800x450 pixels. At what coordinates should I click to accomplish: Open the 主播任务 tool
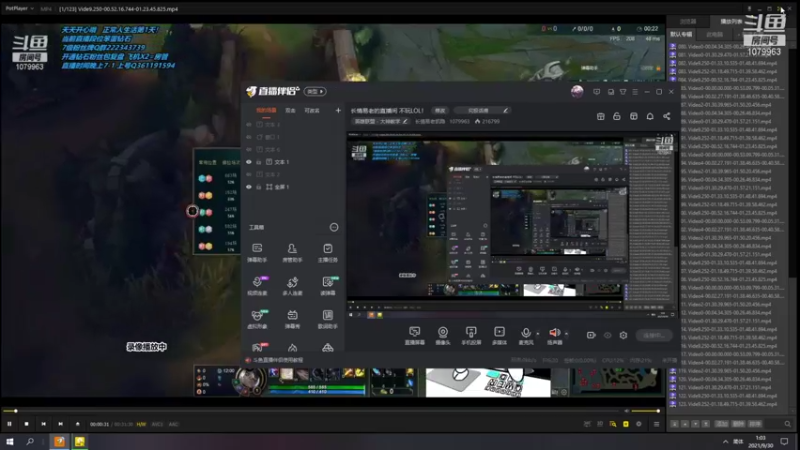pyautogui.click(x=328, y=252)
